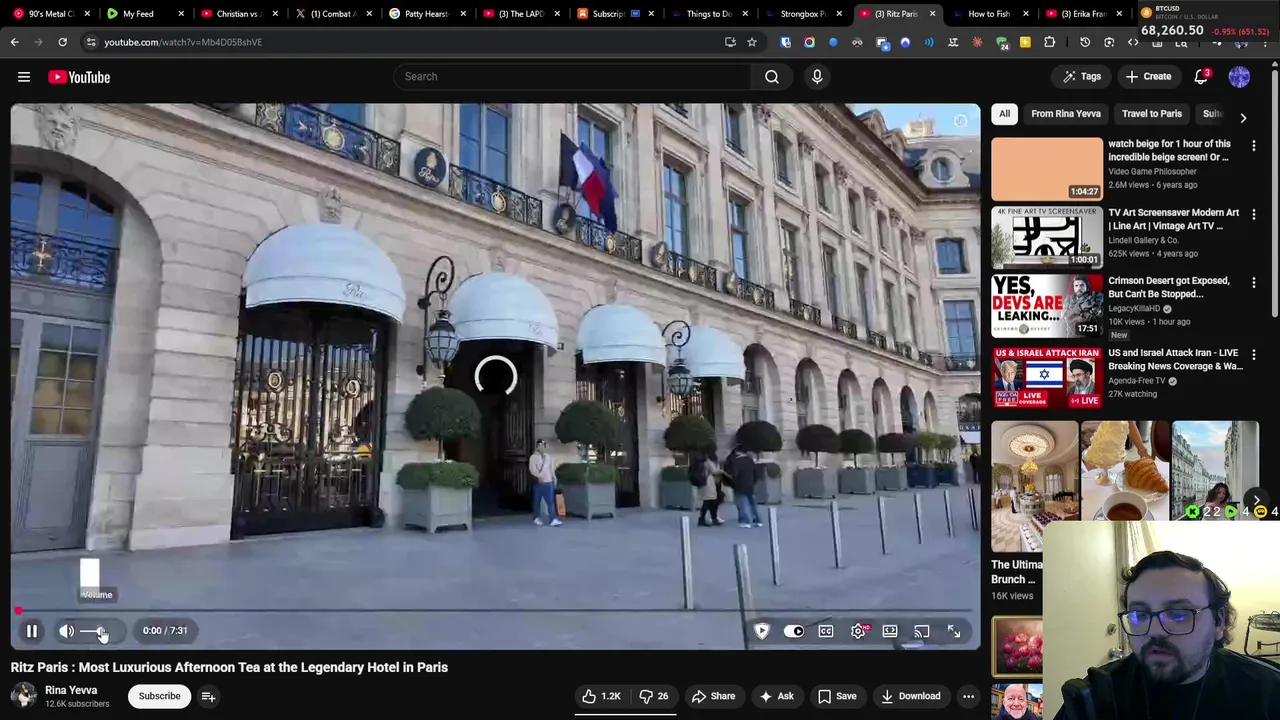Image resolution: width=1280 pixels, height=720 pixels.
Task: Reload the page
Action: tap(62, 42)
